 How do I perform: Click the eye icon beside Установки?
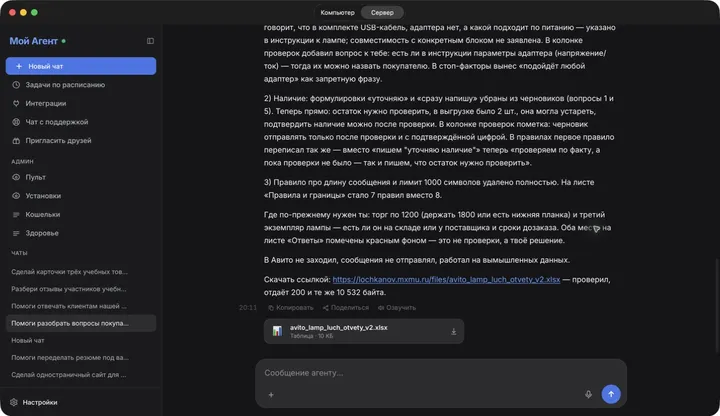coord(16,196)
